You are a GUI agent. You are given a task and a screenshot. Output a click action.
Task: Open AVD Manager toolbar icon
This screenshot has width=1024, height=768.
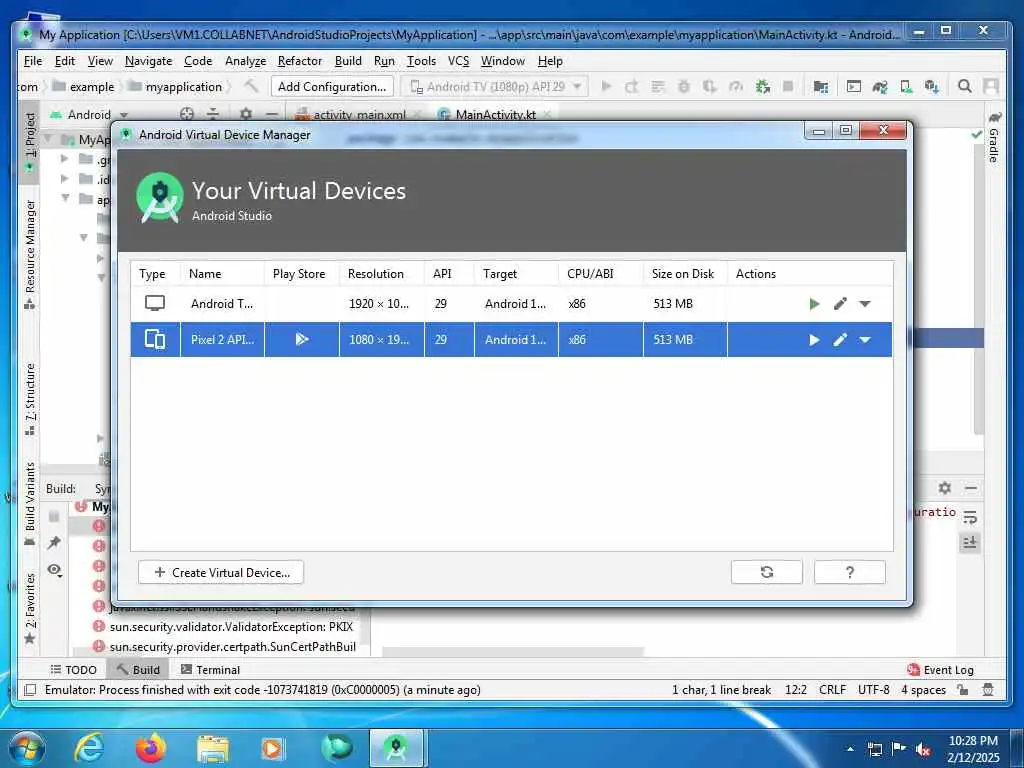click(906, 86)
